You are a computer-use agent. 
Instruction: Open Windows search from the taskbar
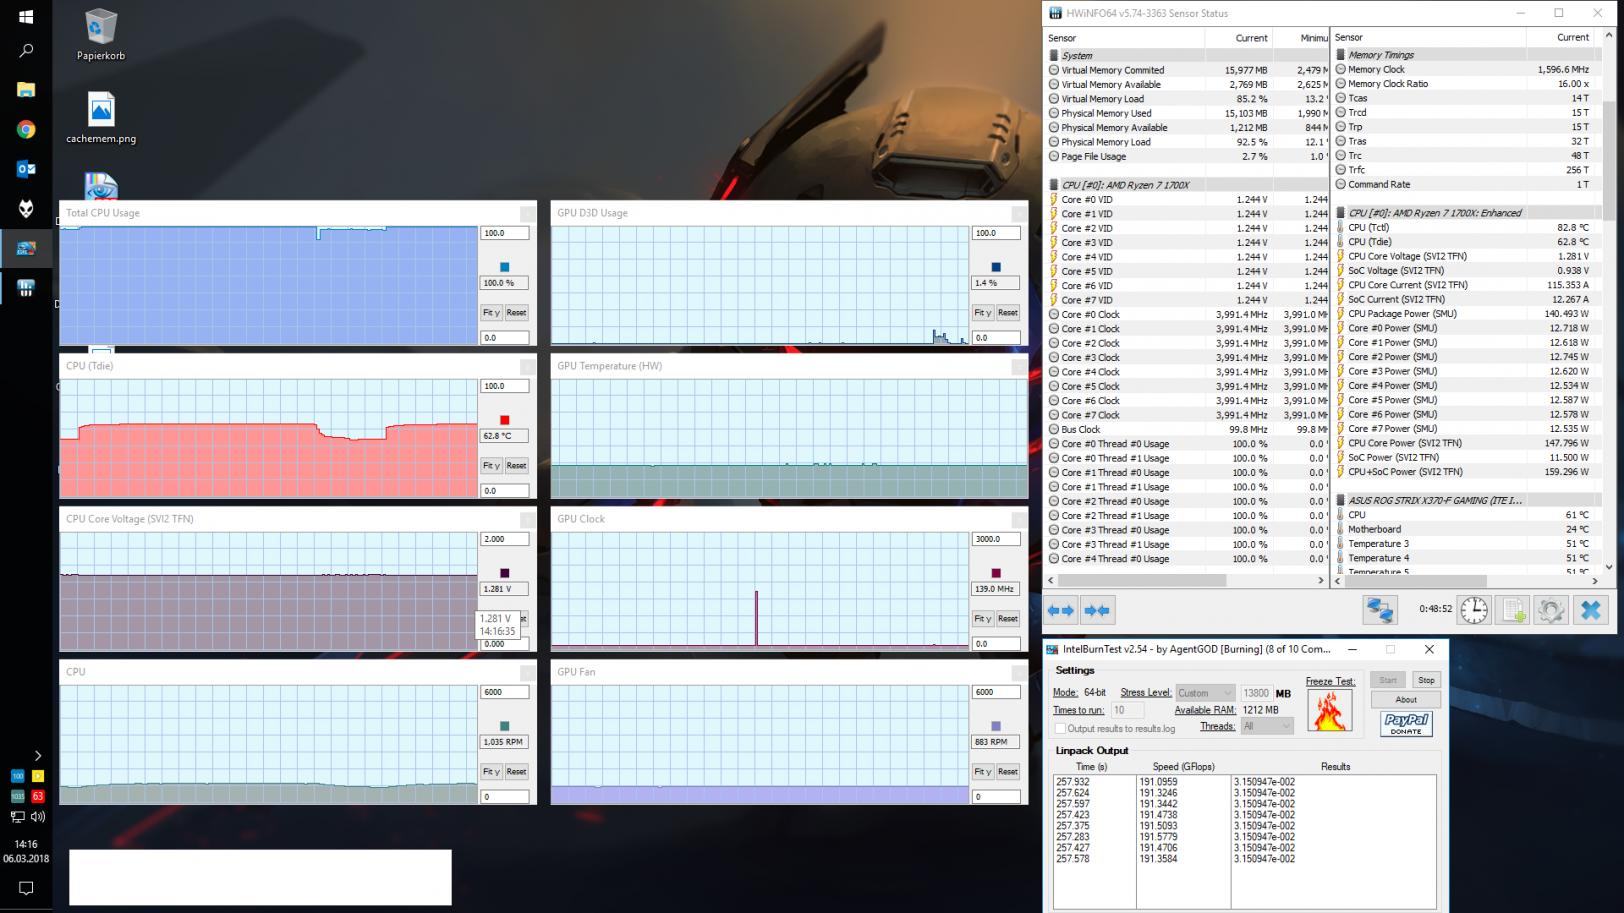click(26, 50)
